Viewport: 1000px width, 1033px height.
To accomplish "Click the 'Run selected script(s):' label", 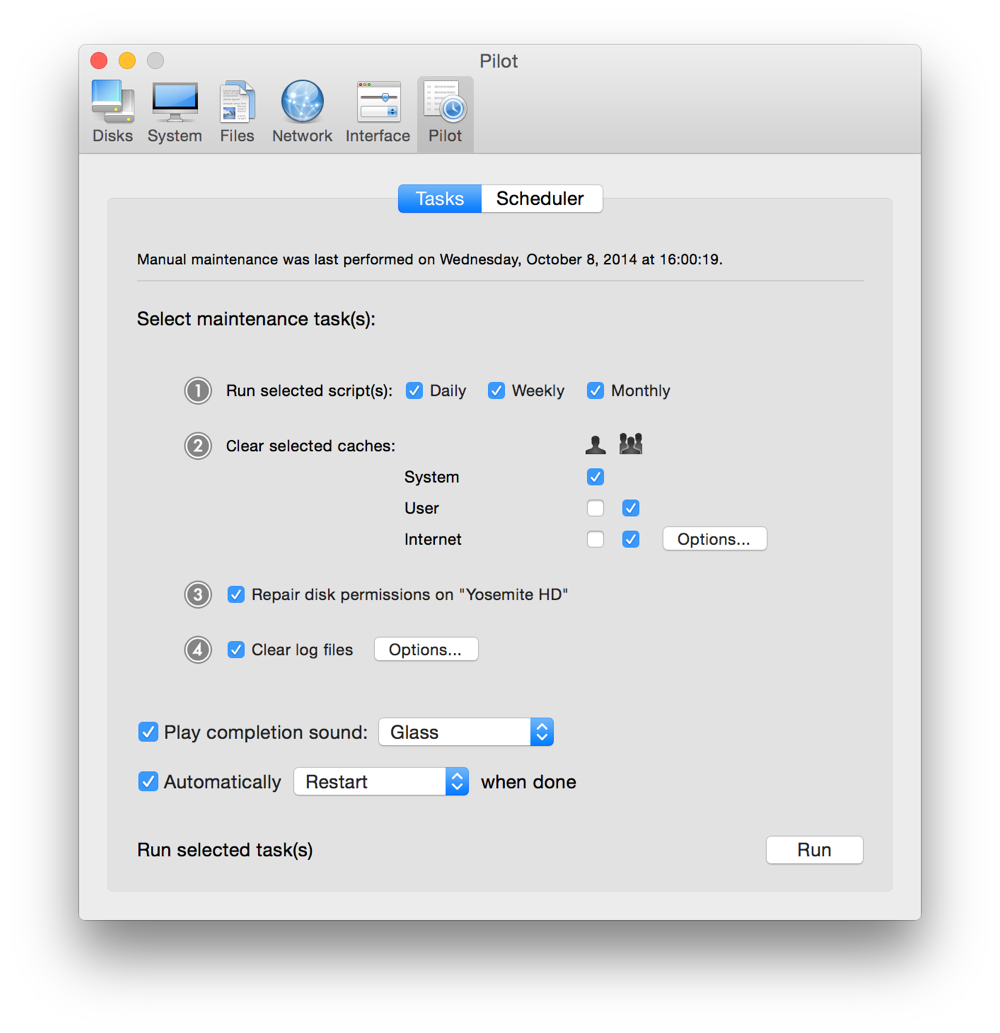I will click(309, 391).
